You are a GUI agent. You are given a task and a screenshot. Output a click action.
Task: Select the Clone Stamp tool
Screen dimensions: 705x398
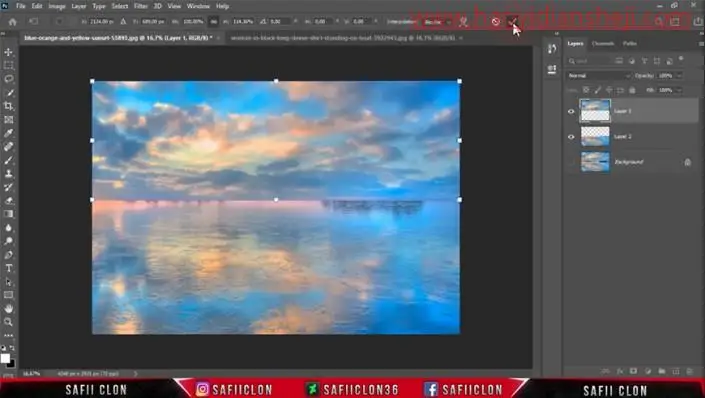9,174
